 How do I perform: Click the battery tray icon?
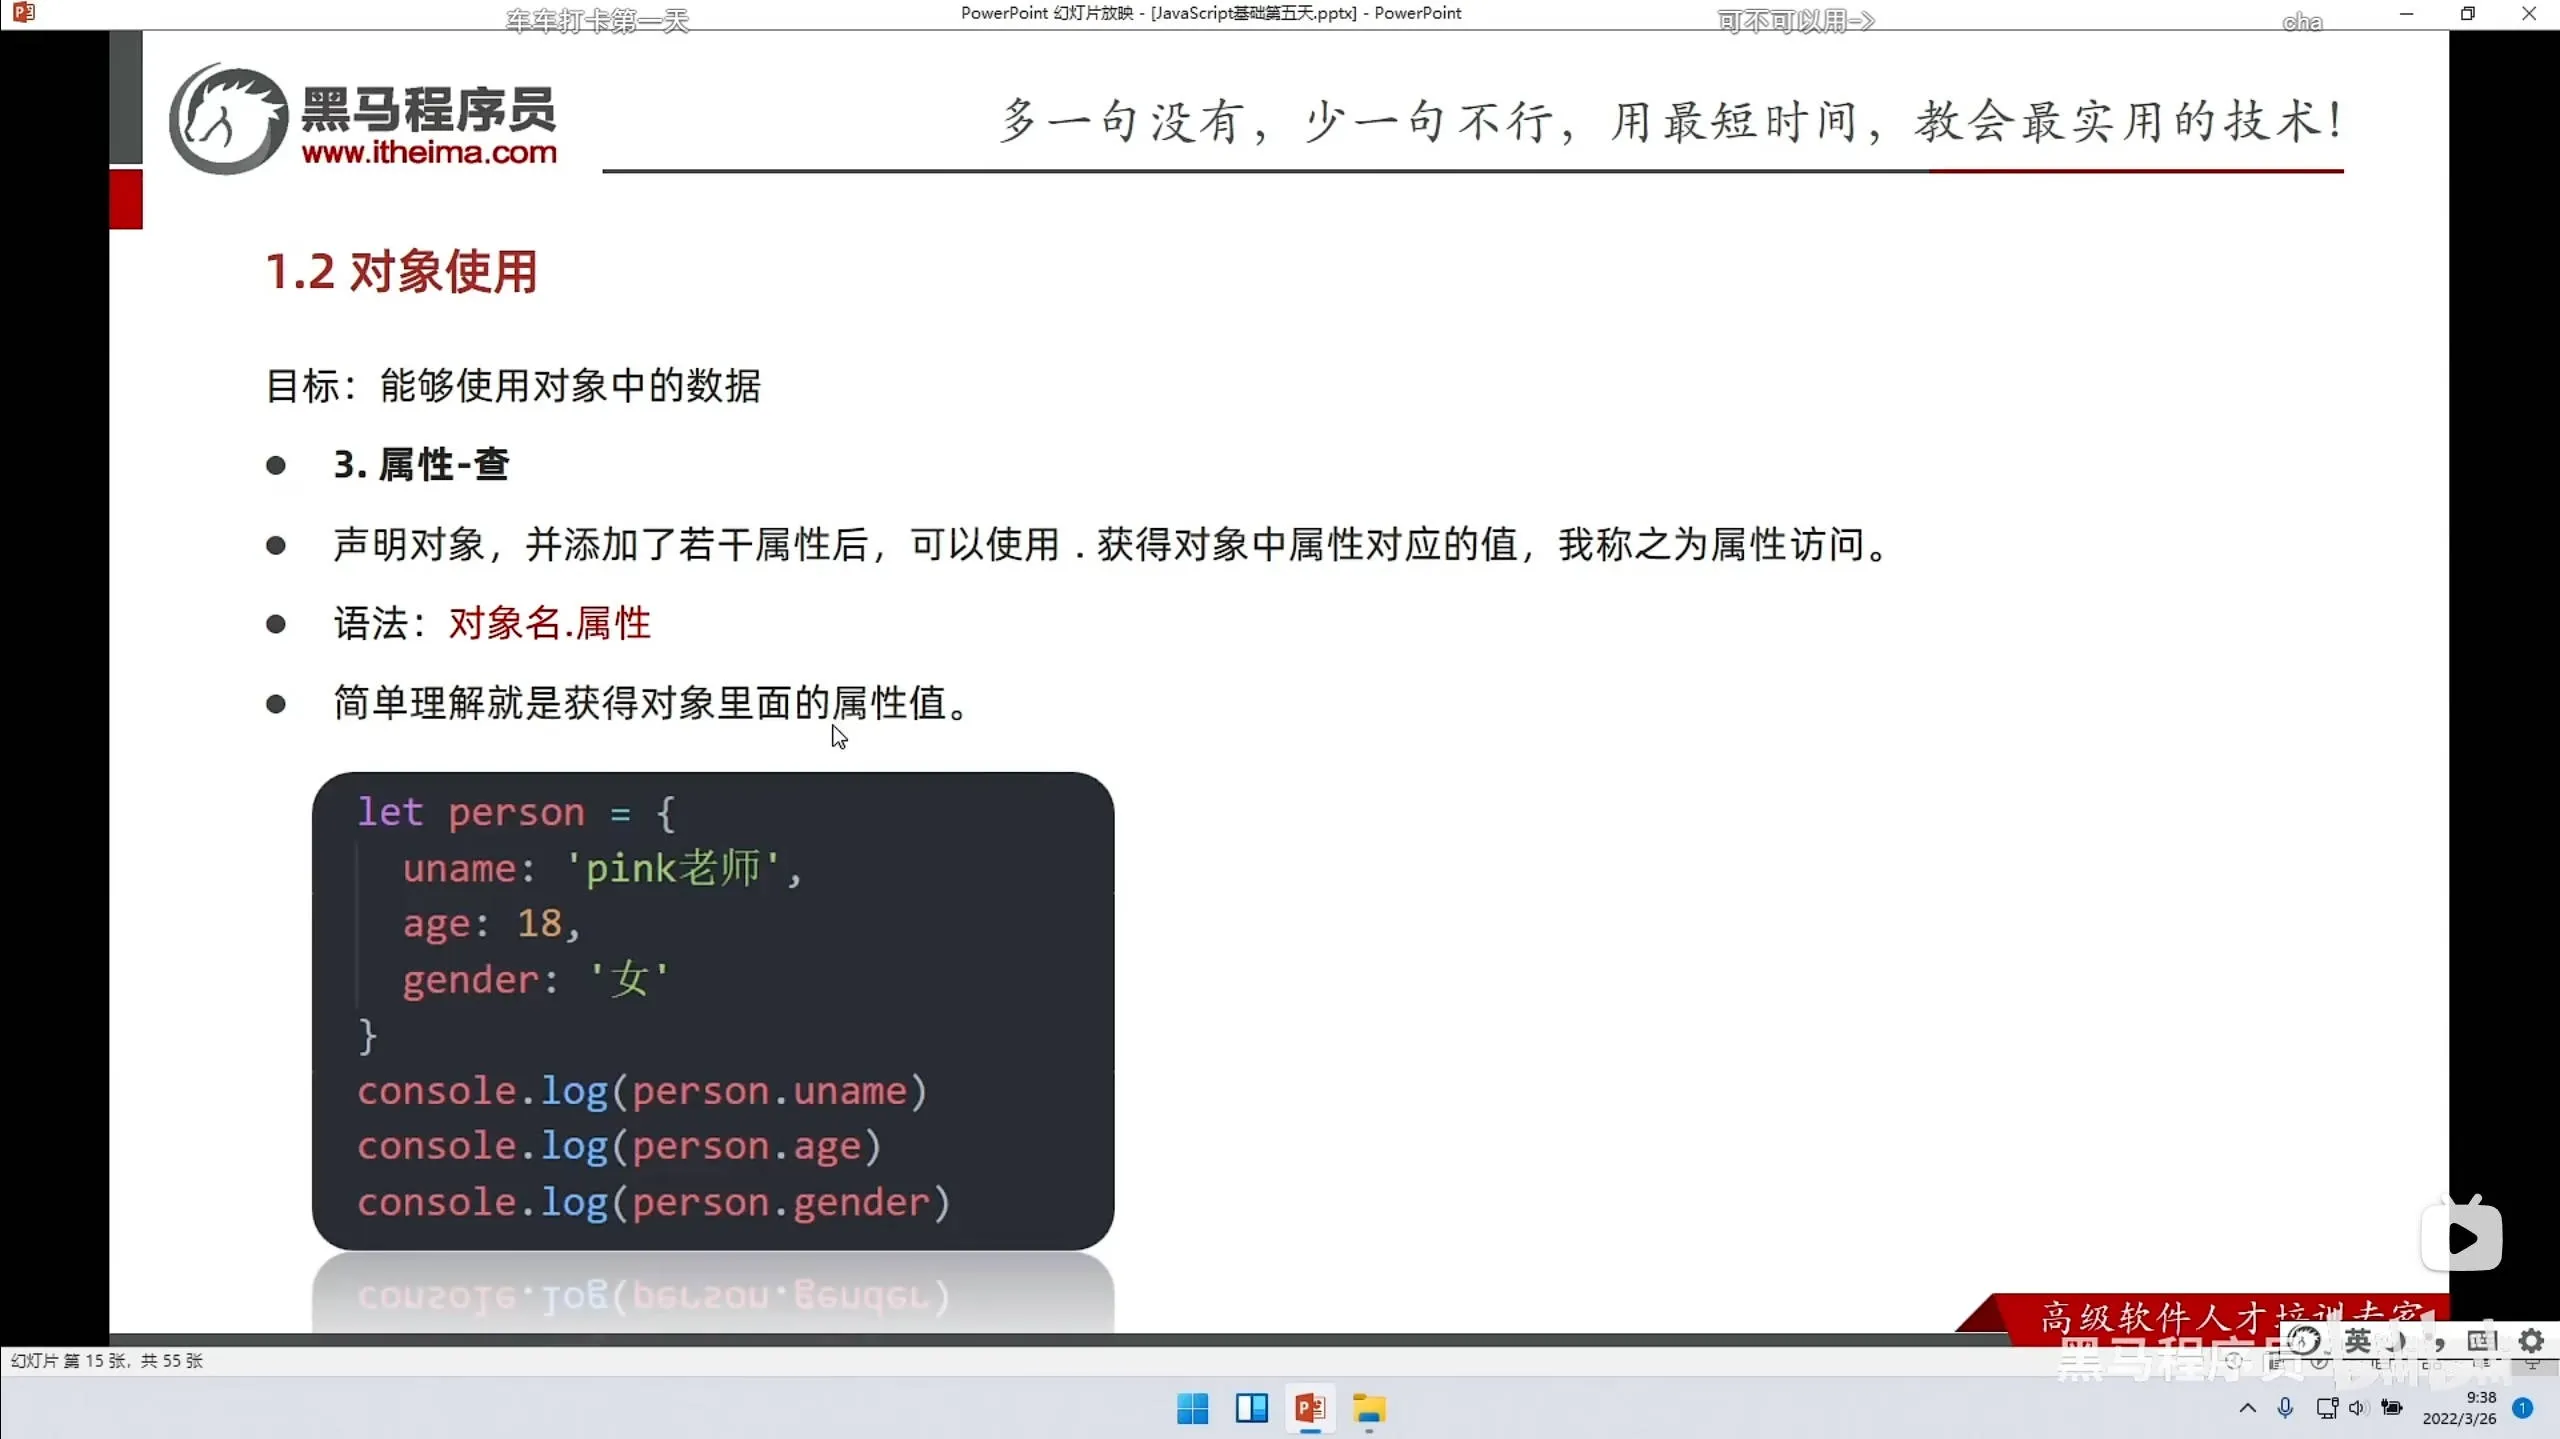(x=2392, y=1408)
